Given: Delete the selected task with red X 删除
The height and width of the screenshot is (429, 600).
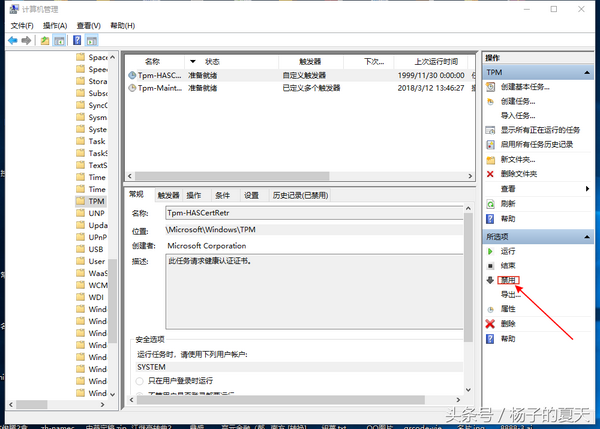Looking at the screenshot, I should [x=508, y=324].
